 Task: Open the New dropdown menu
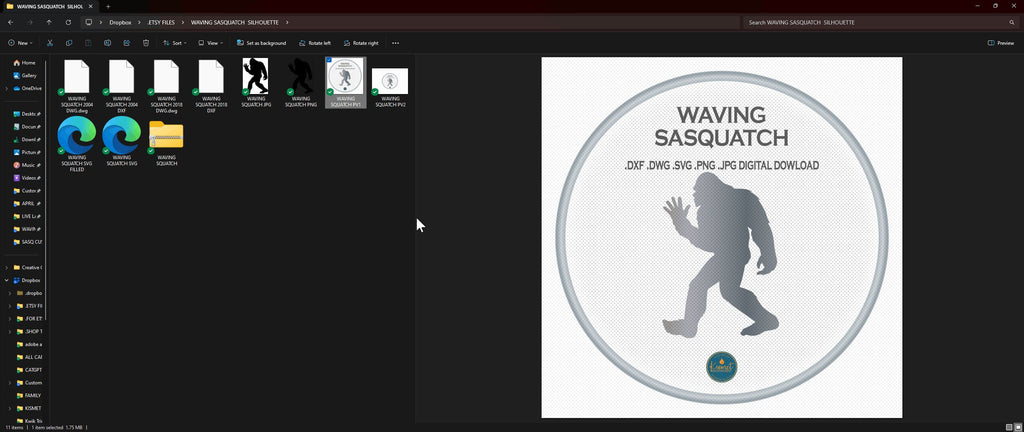point(19,43)
